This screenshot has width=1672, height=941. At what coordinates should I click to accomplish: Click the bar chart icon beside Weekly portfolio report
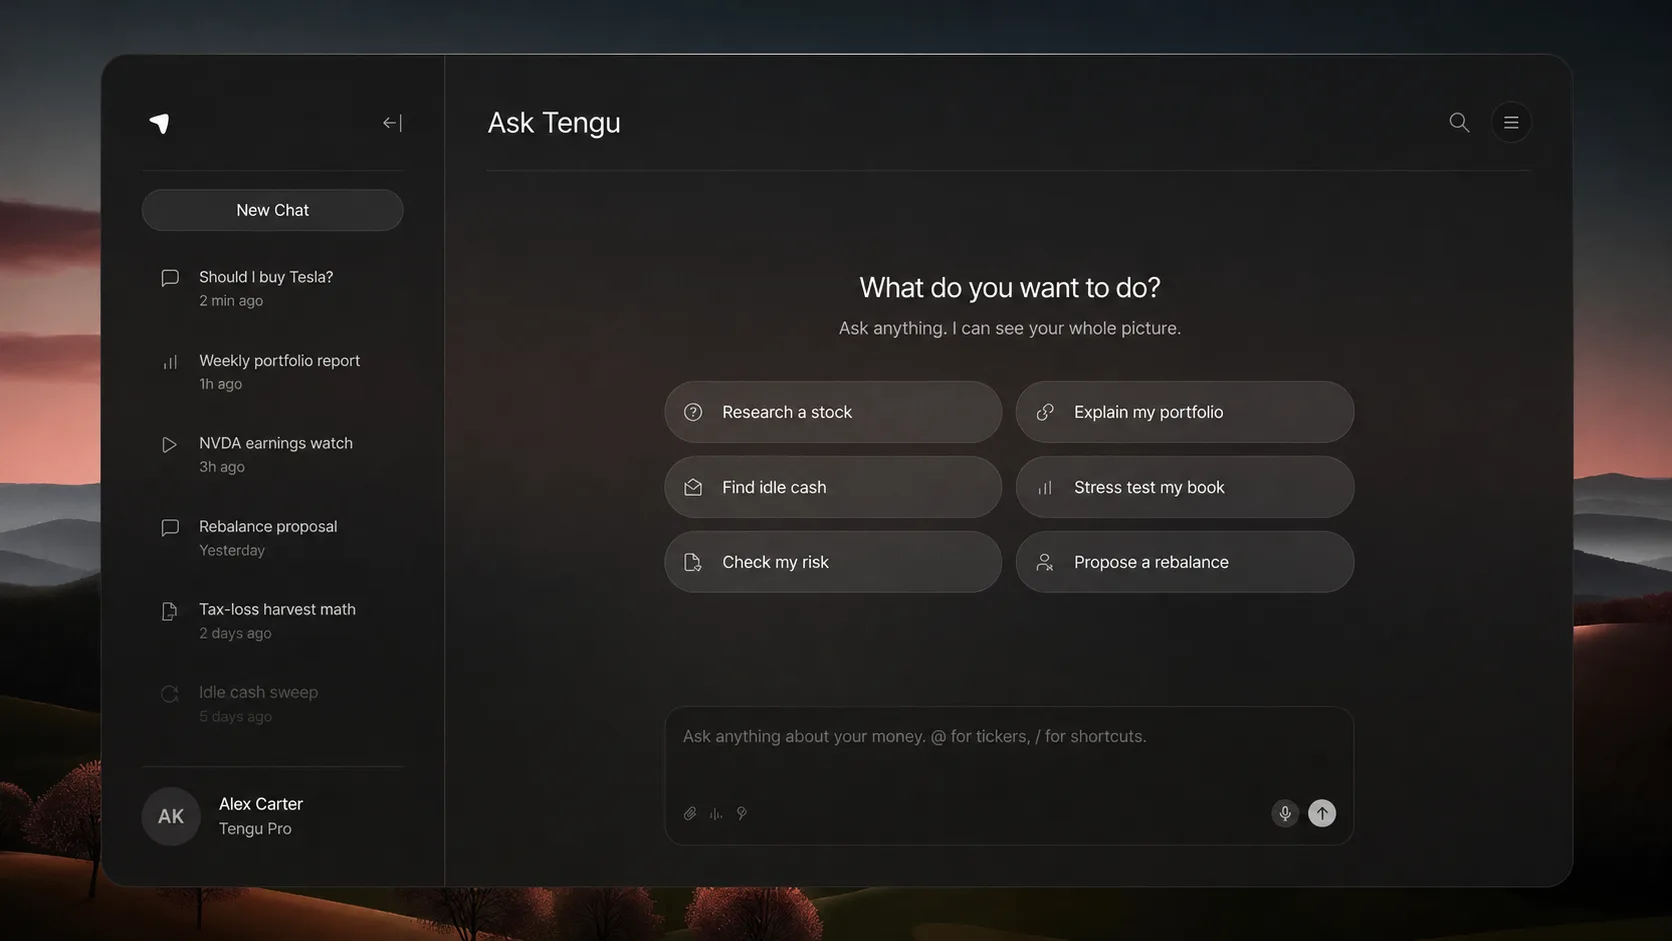(170, 361)
